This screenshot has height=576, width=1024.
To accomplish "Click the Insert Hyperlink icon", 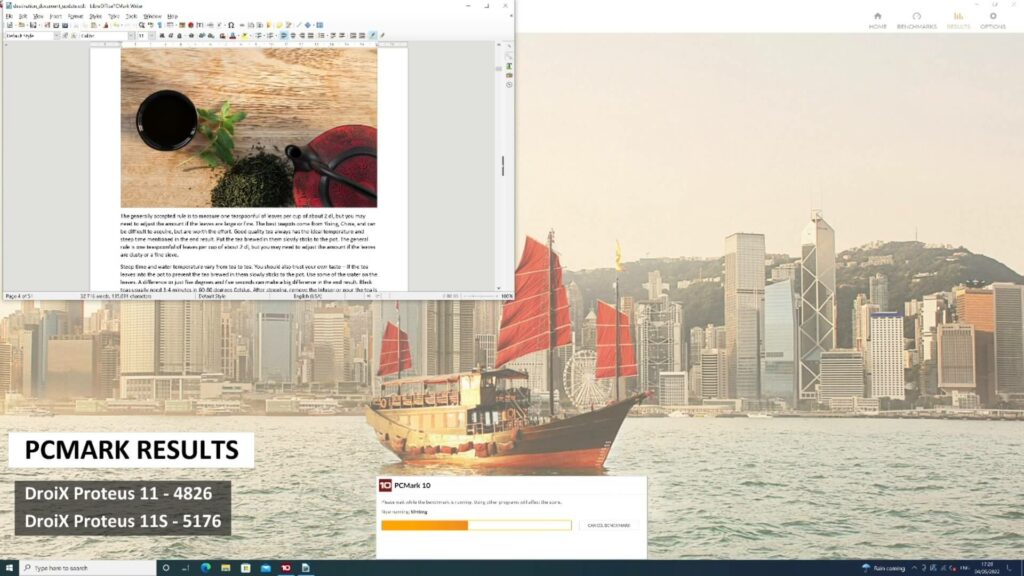I will coord(242,25).
